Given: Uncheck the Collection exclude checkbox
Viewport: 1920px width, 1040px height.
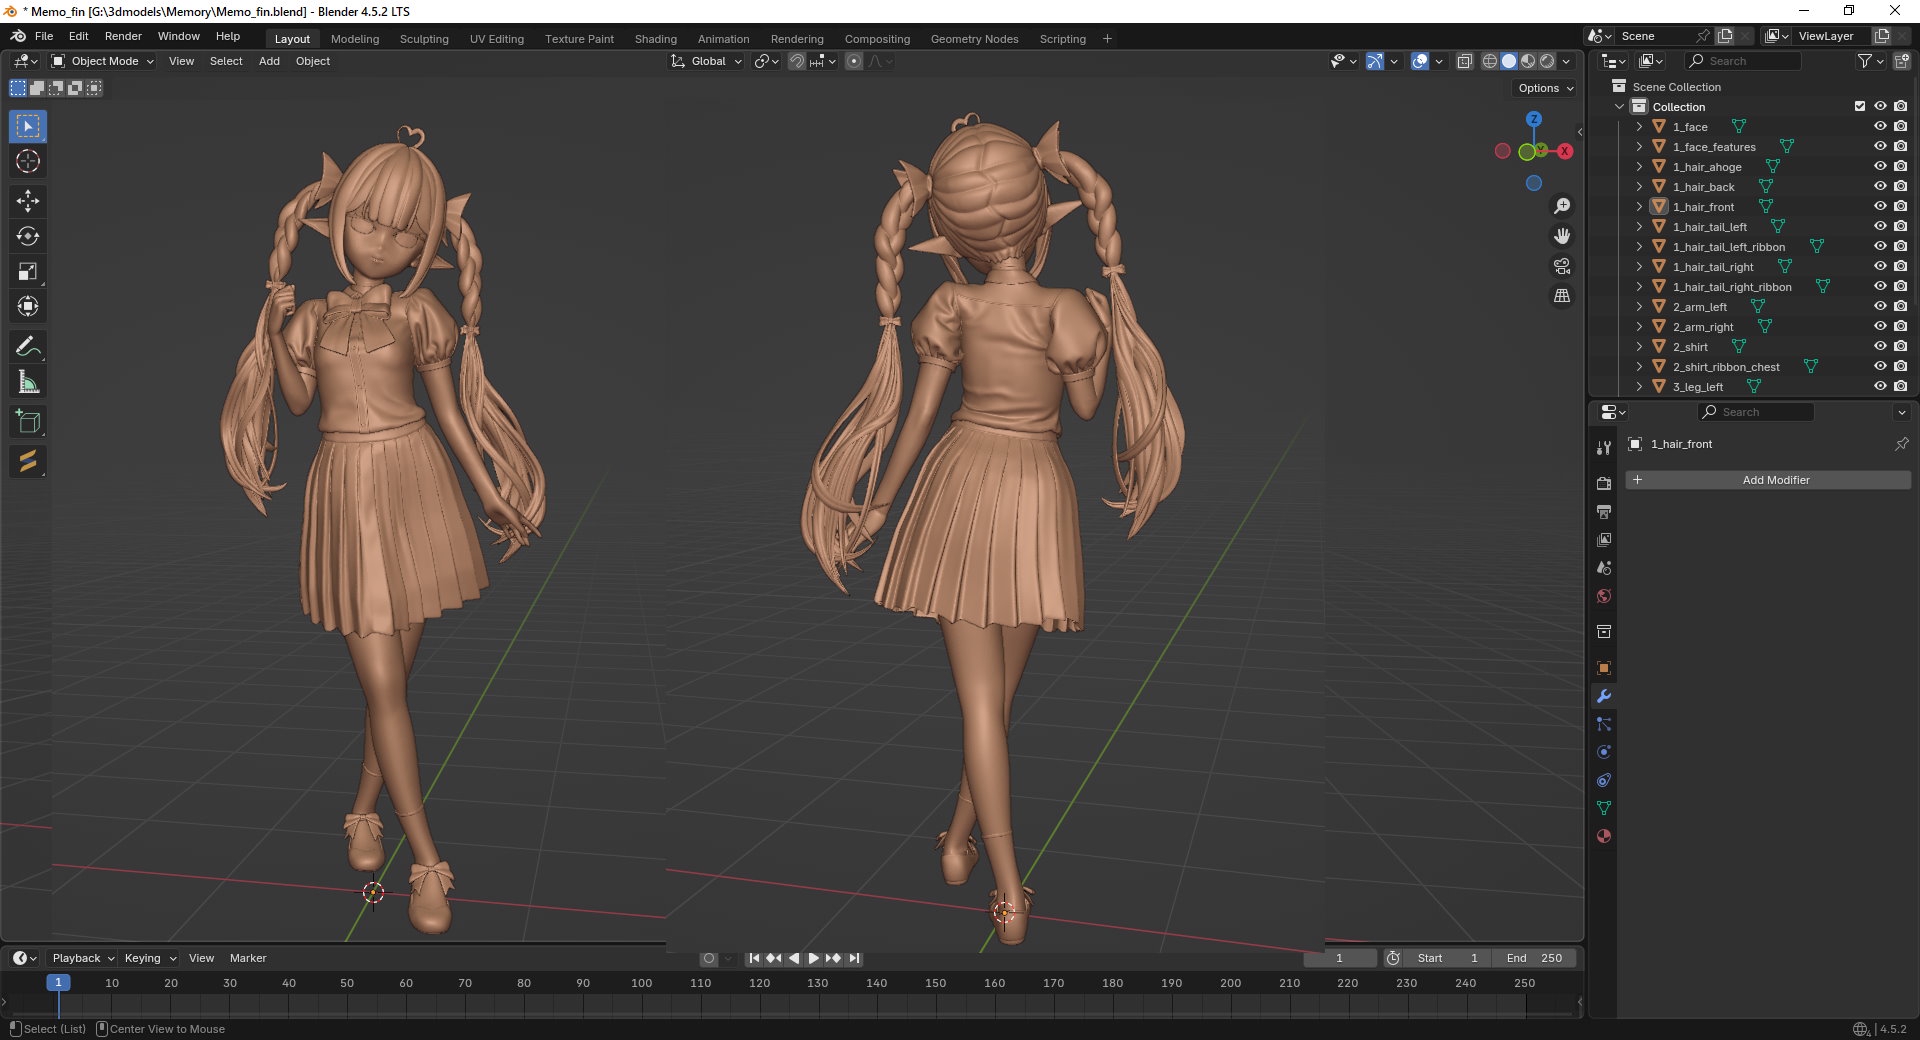Looking at the screenshot, I should point(1859,107).
